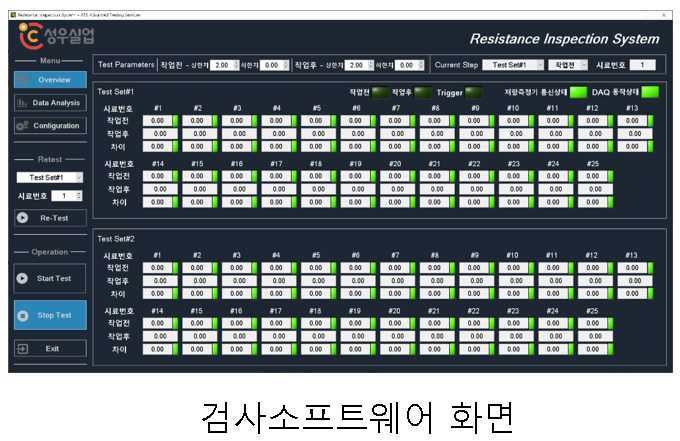Click Test Set#2 sample #5 작업후 value
680x441 pixels.
318,281
